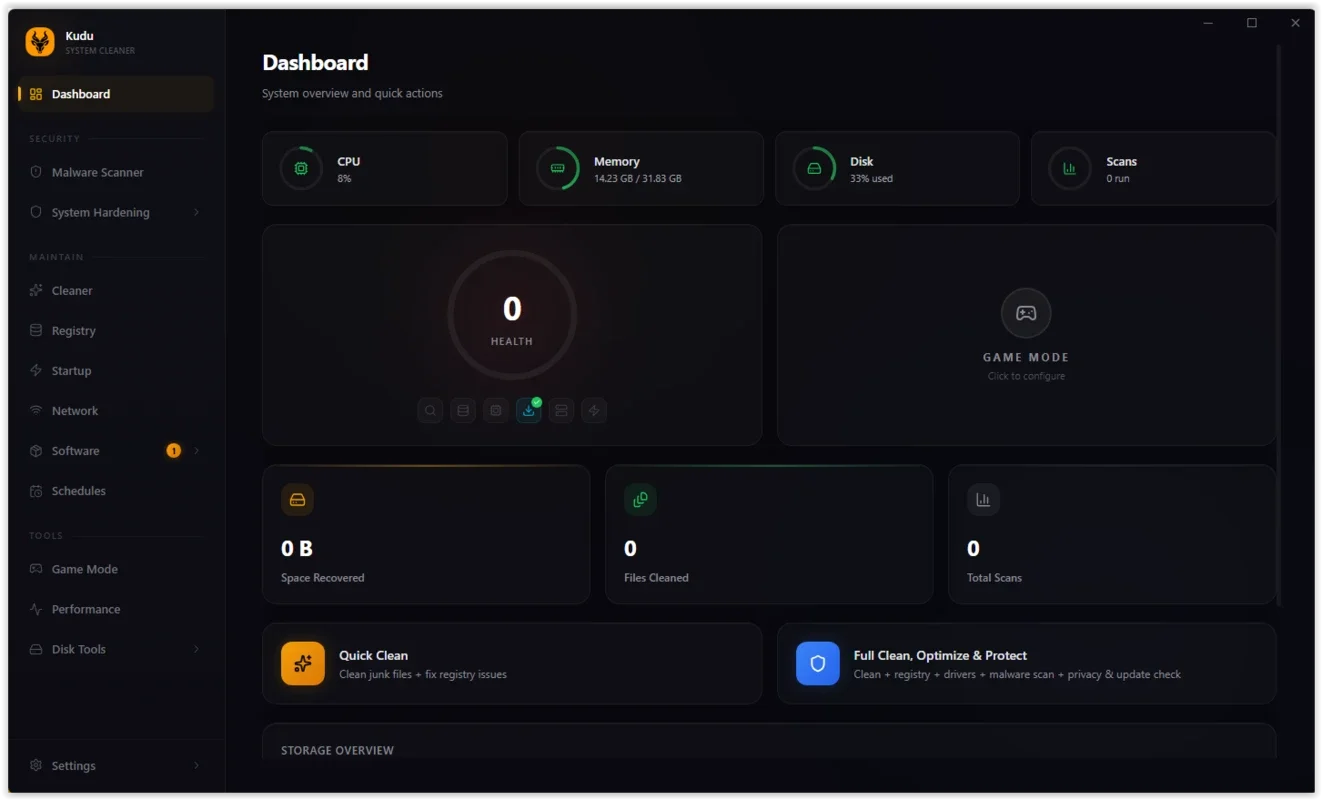Click the Memory usage ring gauge
Screen dimensions: 1322x800
pyautogui.click(x=557, y=168)
